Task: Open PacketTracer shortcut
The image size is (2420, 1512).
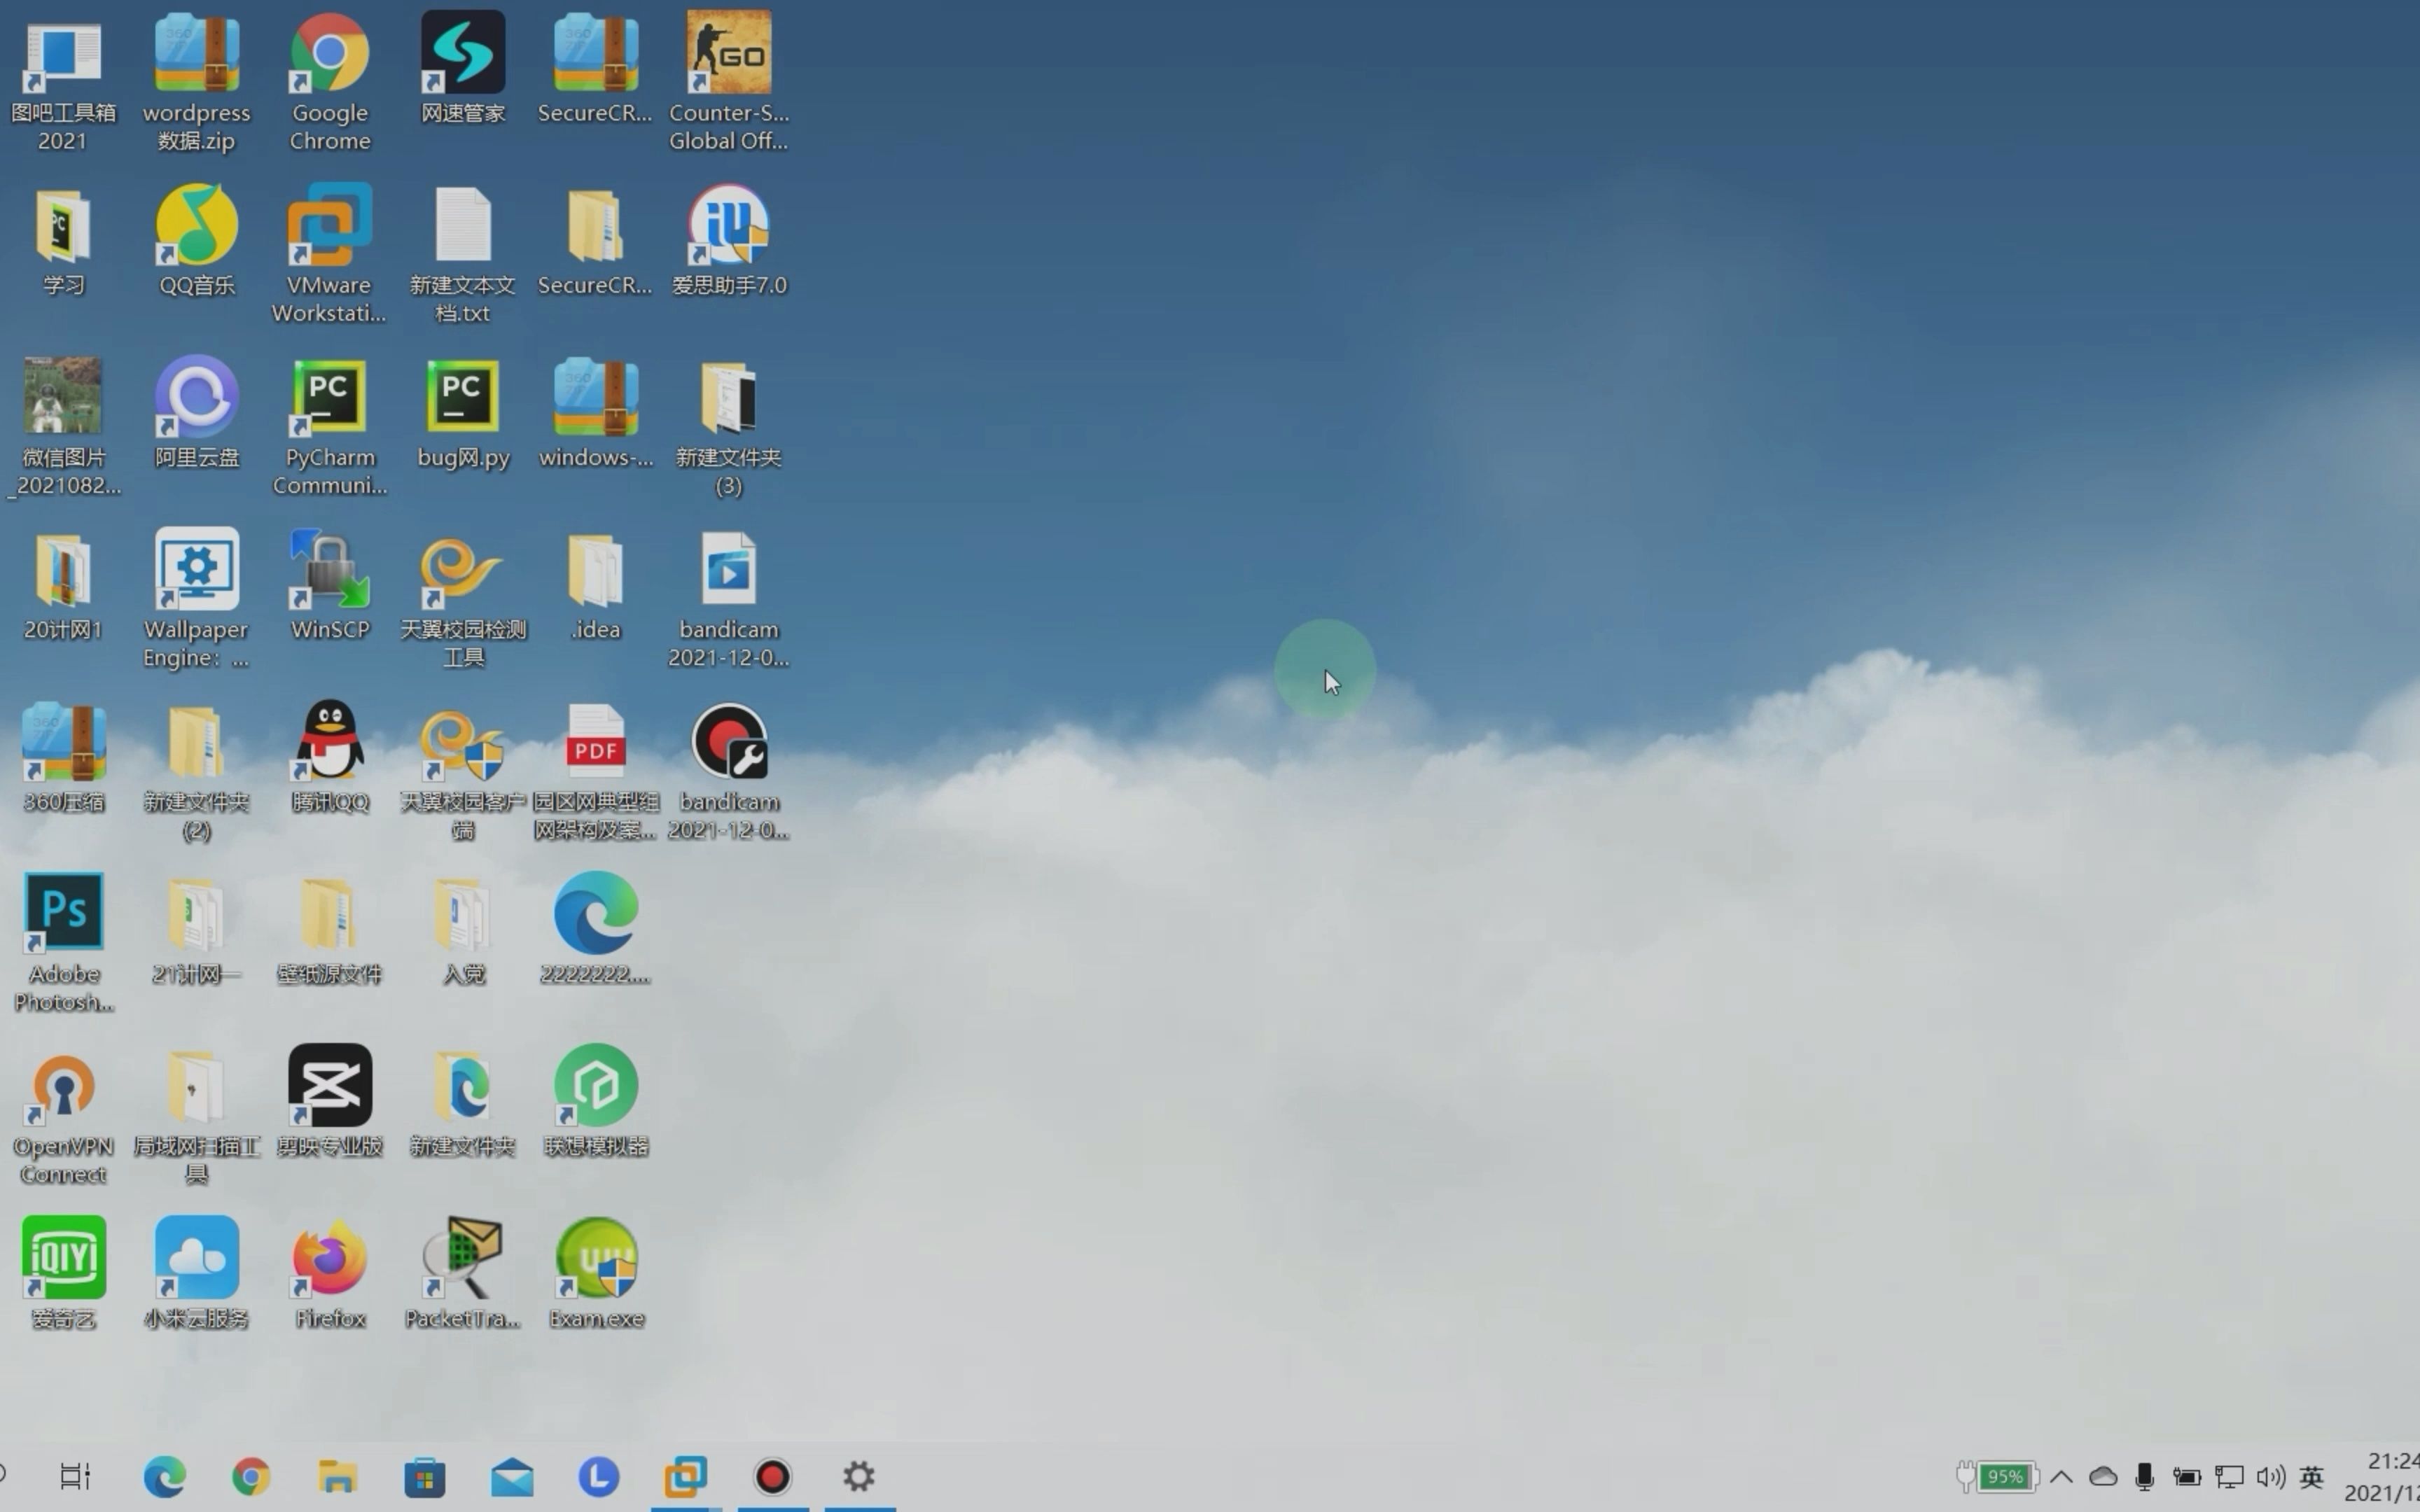Action: [x=462, y=1272]
